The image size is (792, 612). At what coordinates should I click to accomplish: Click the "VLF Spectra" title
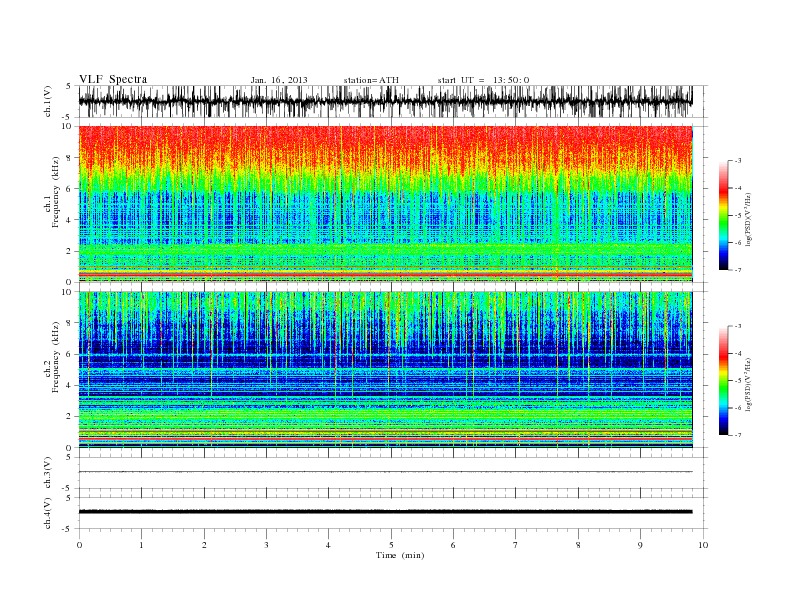113,79
